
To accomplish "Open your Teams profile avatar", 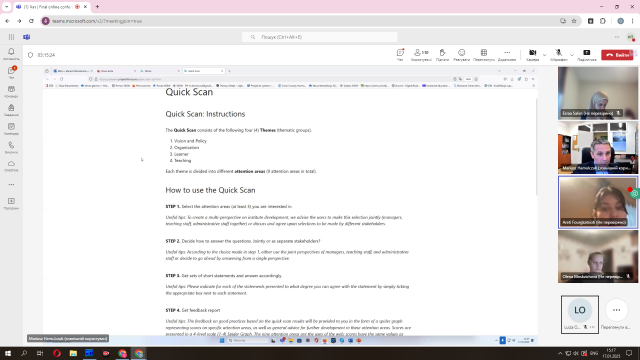I will pyautogui.click(x=631, y=37).
